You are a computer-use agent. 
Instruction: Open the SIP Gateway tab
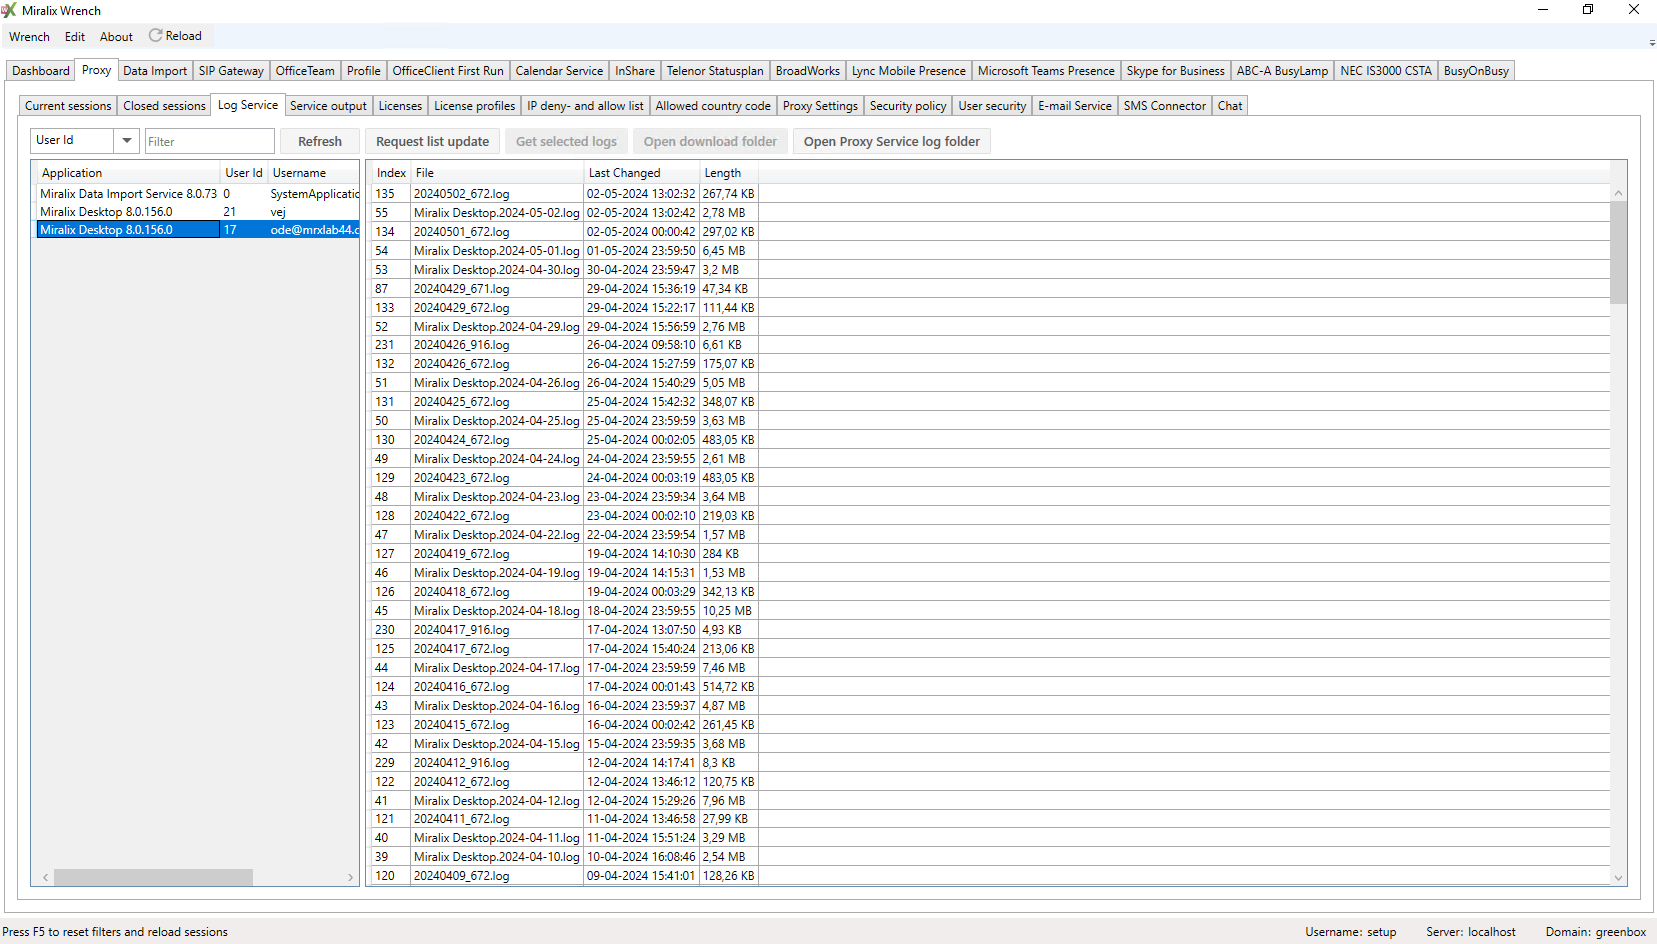click(x=231, y=71)
